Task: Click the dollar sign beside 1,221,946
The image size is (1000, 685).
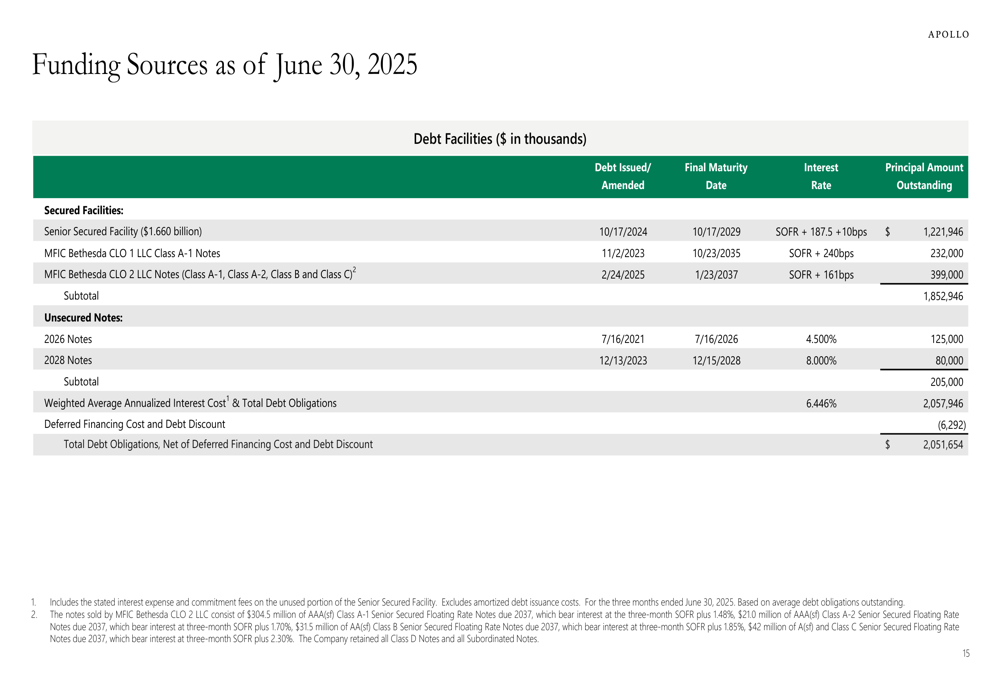Action: pyautogui.click(x=887, y=232)
